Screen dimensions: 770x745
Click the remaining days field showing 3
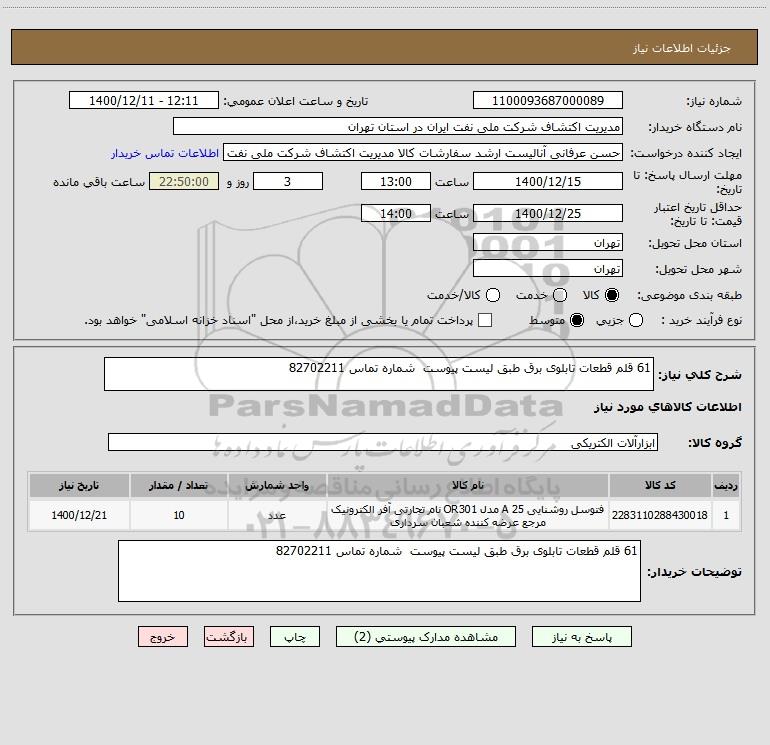(288, 182)
